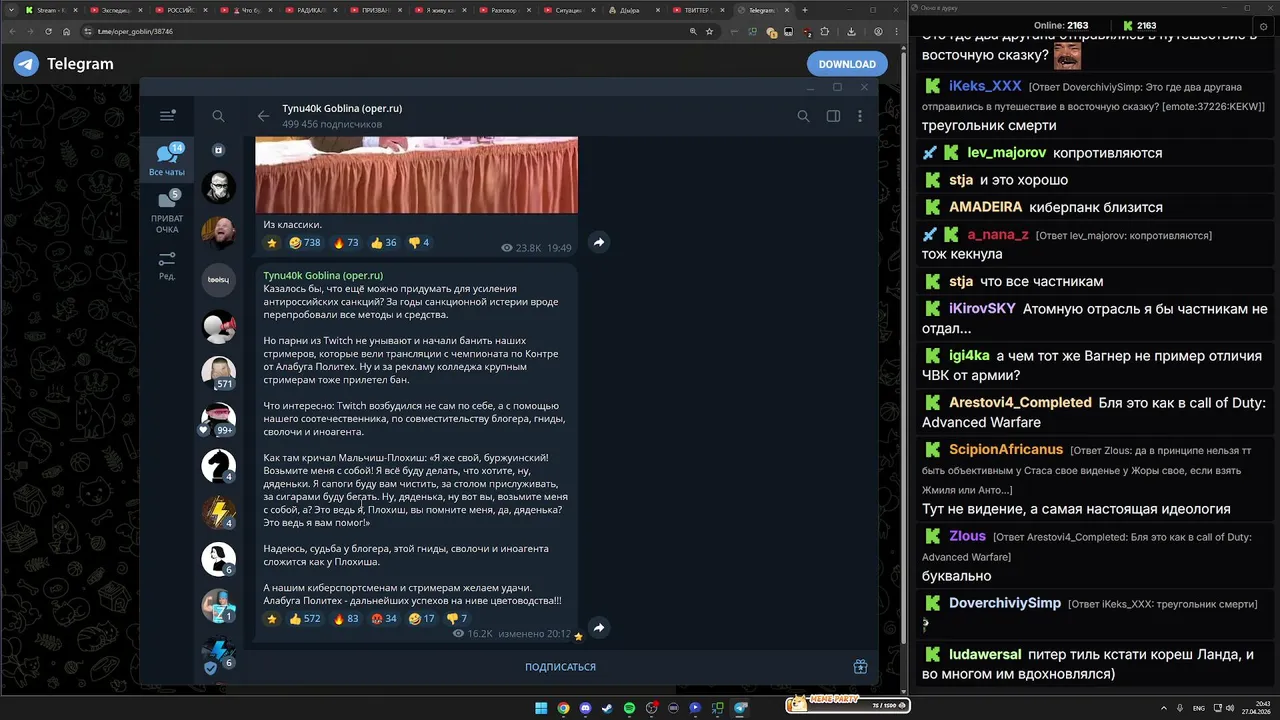The height and width of the screenshot is (720, 1280).
Task: Click chat window settings gear icon
Action: pos(1263,26)
